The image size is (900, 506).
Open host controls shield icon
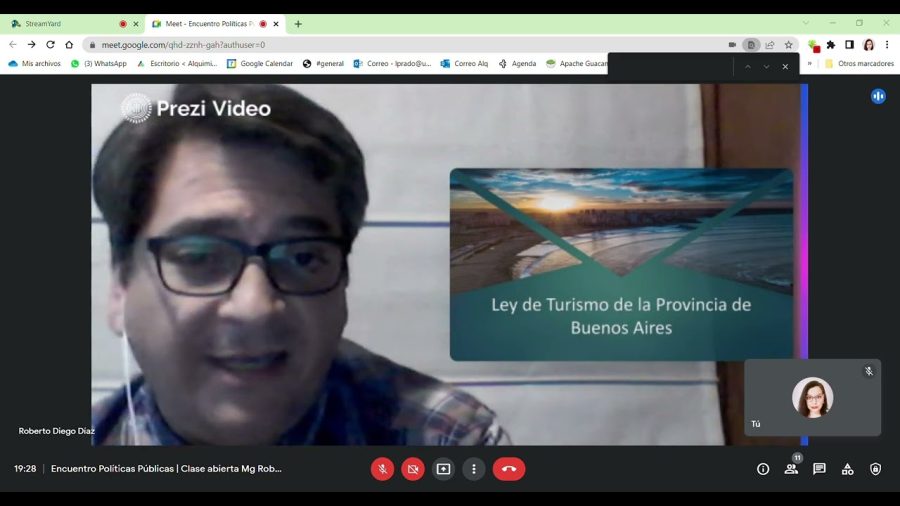tap(875, 469)
